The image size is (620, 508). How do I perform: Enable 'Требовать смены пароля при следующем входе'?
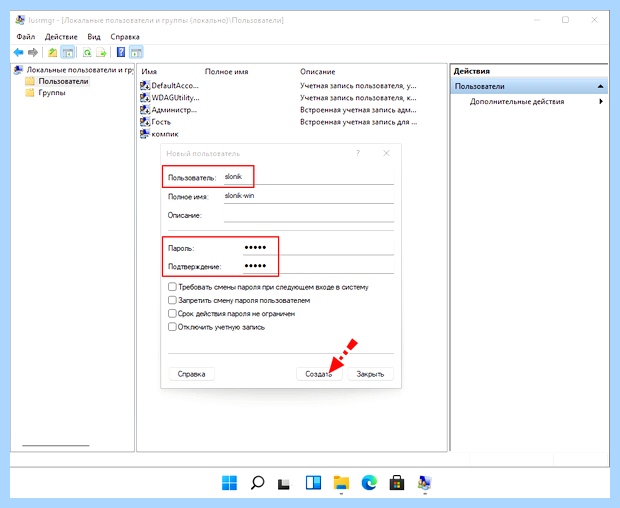tap(172, 287)
